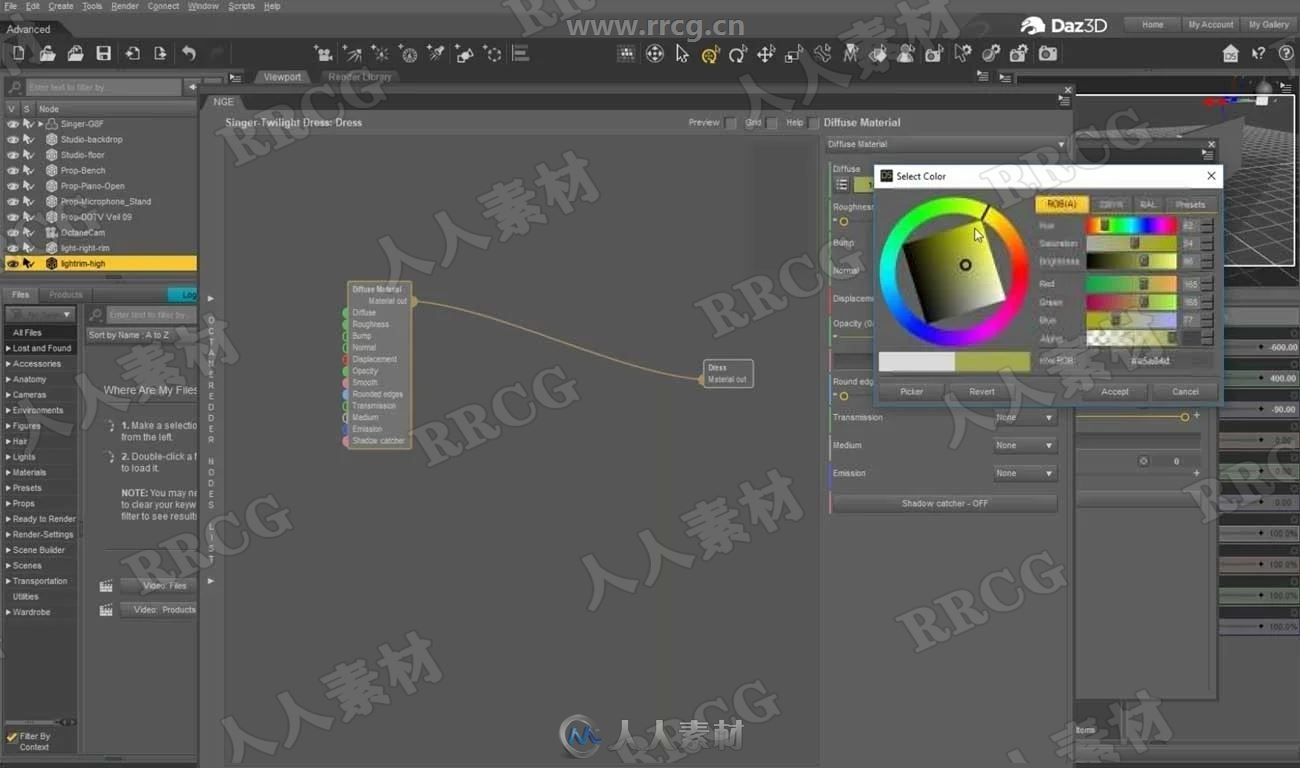Click the Diffuse list options icon
The width and height of the screenshot is (1300, 768).
[x=842, y=184]
